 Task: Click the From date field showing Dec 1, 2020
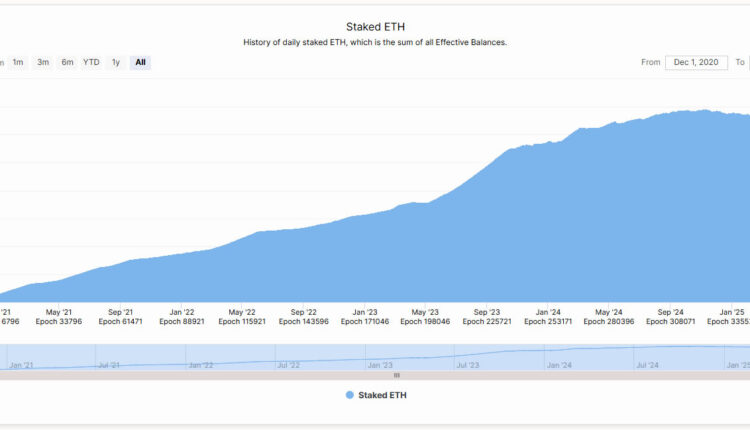[698, 62]
